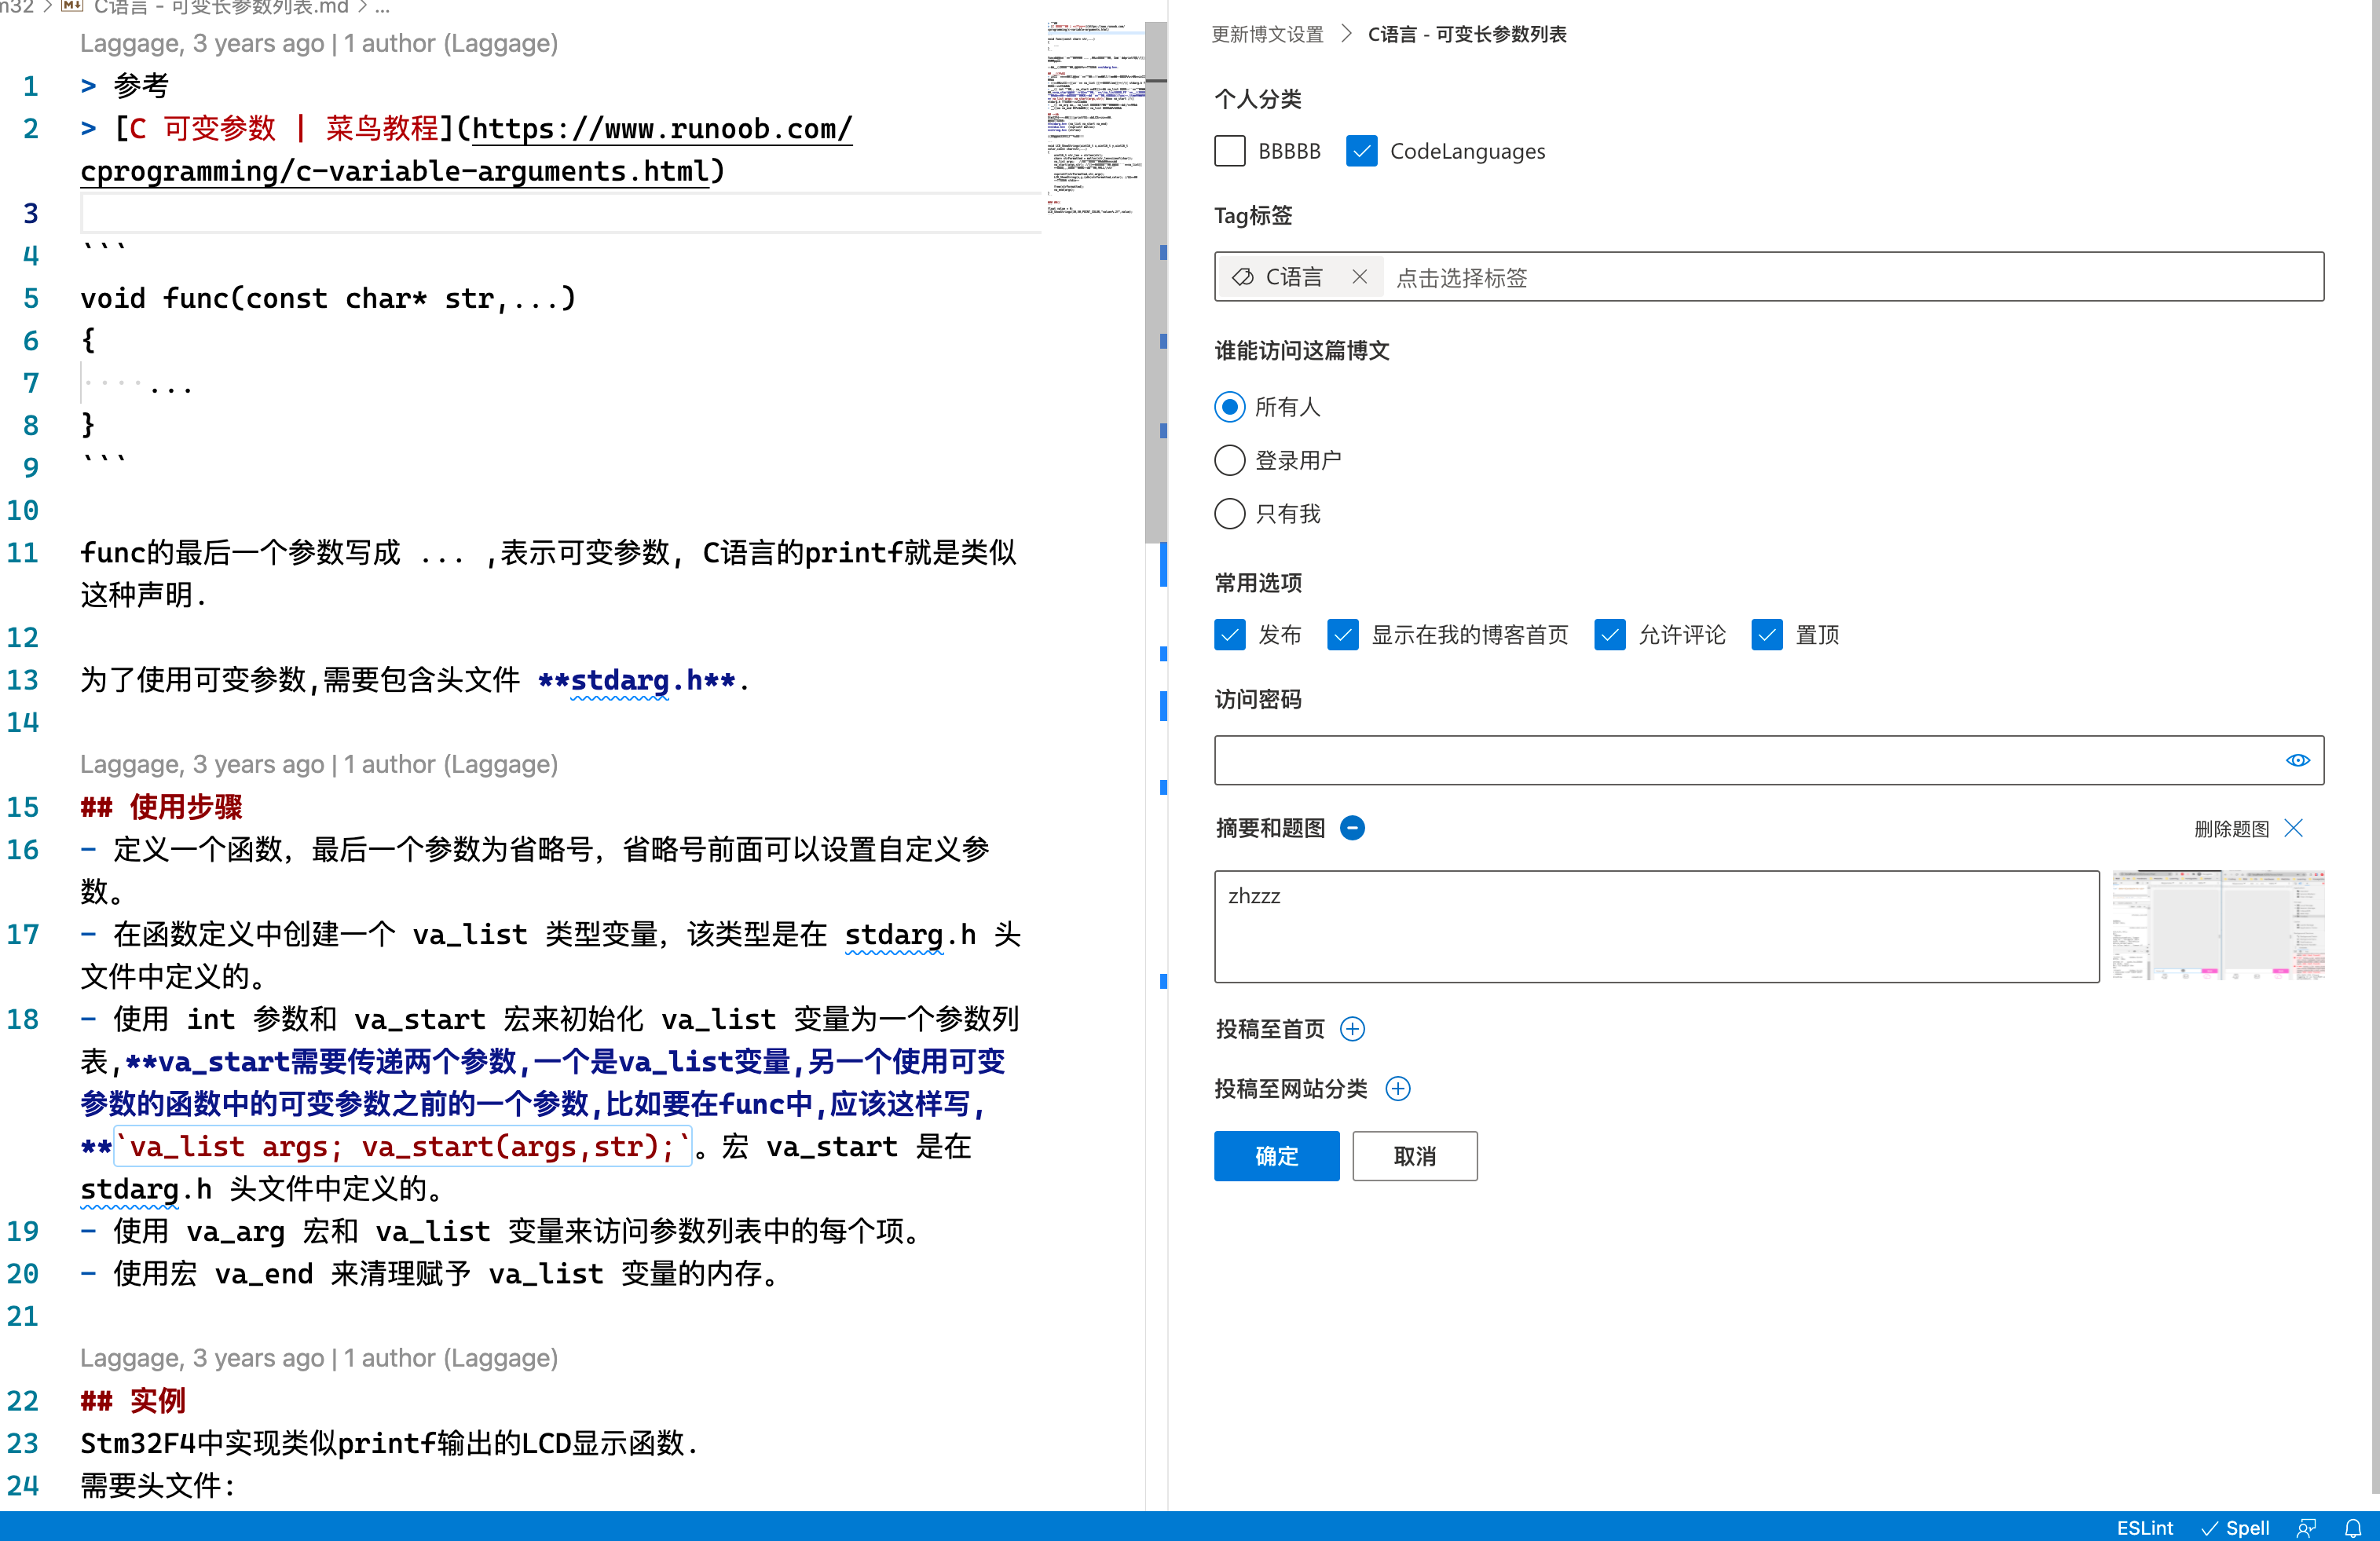The image size is (2380, 1541).
Task: Select the 登录用户 radio option
Action: pyautogui.click(x=1230, y=460)
